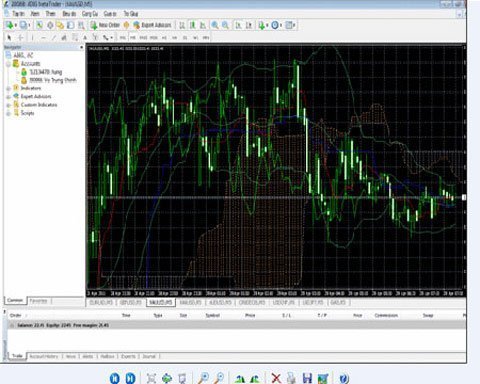Switch chart to bar chart type
The image size is (480, 384).
tap(182, 25)
